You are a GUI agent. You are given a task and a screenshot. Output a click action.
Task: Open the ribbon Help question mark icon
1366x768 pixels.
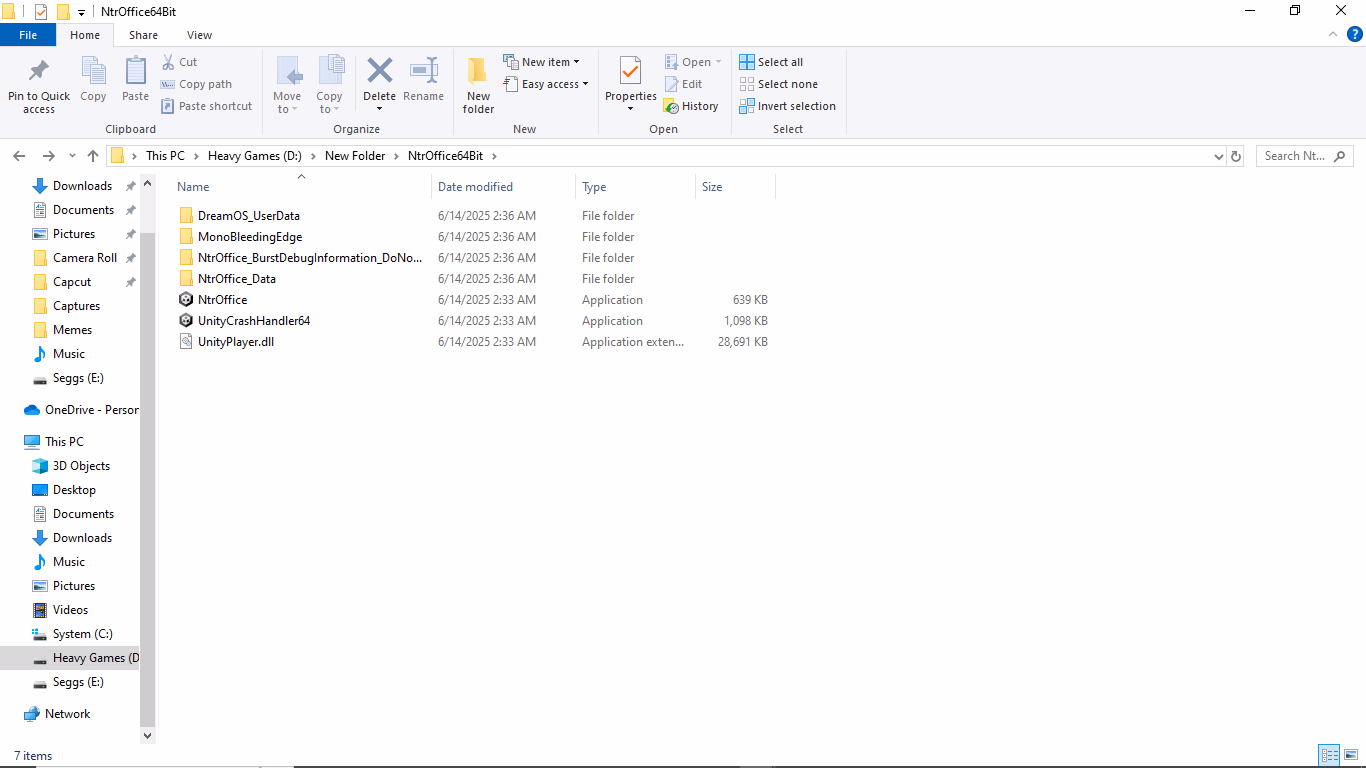[1355, 34]
